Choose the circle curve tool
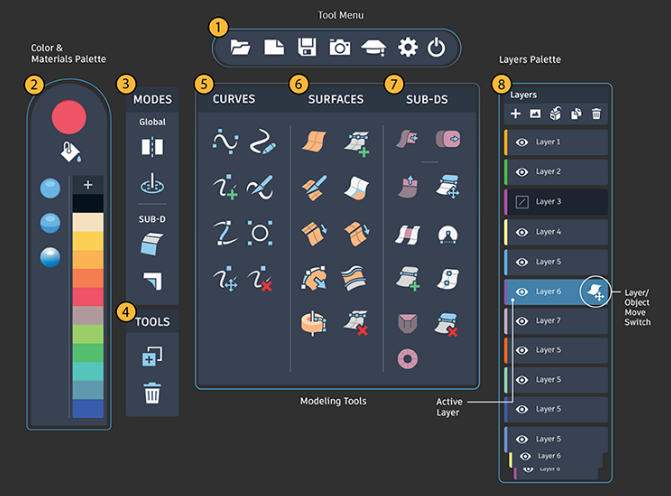The image size is (671, 496). click(x=260, y=233)
